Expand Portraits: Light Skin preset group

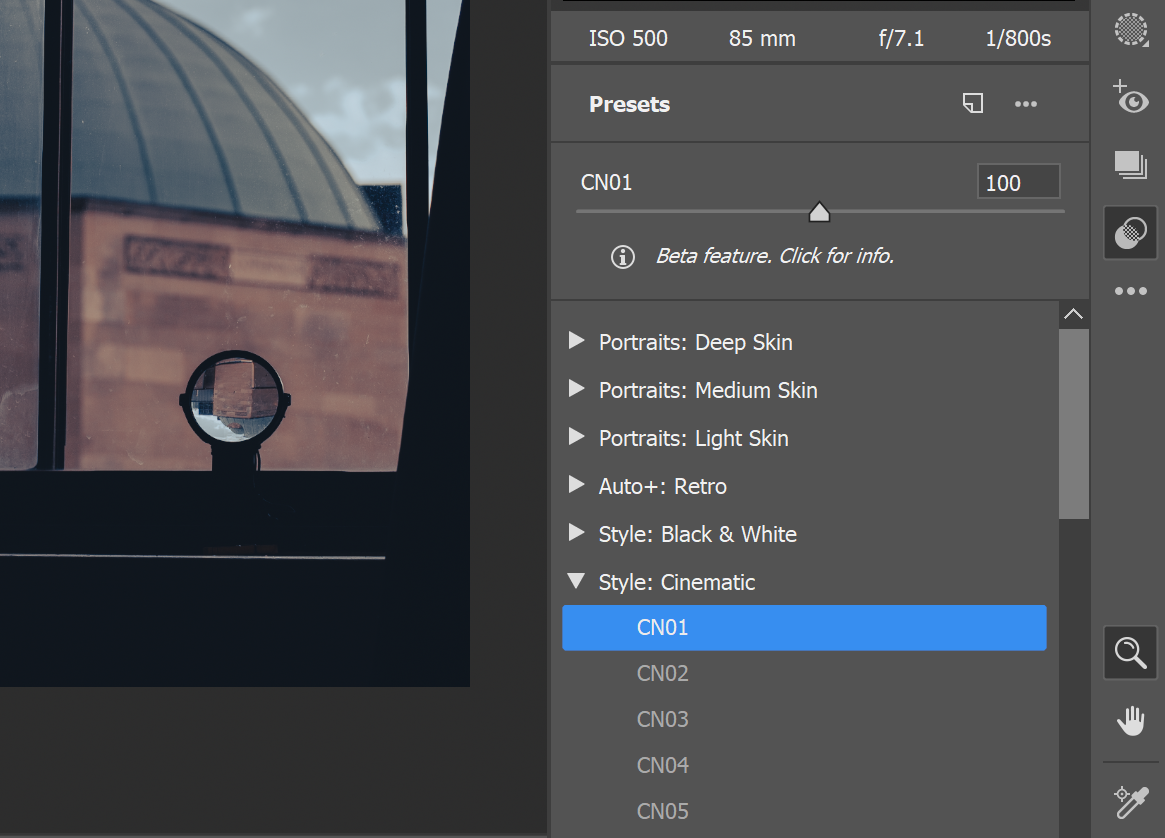[x=577, y=437]
